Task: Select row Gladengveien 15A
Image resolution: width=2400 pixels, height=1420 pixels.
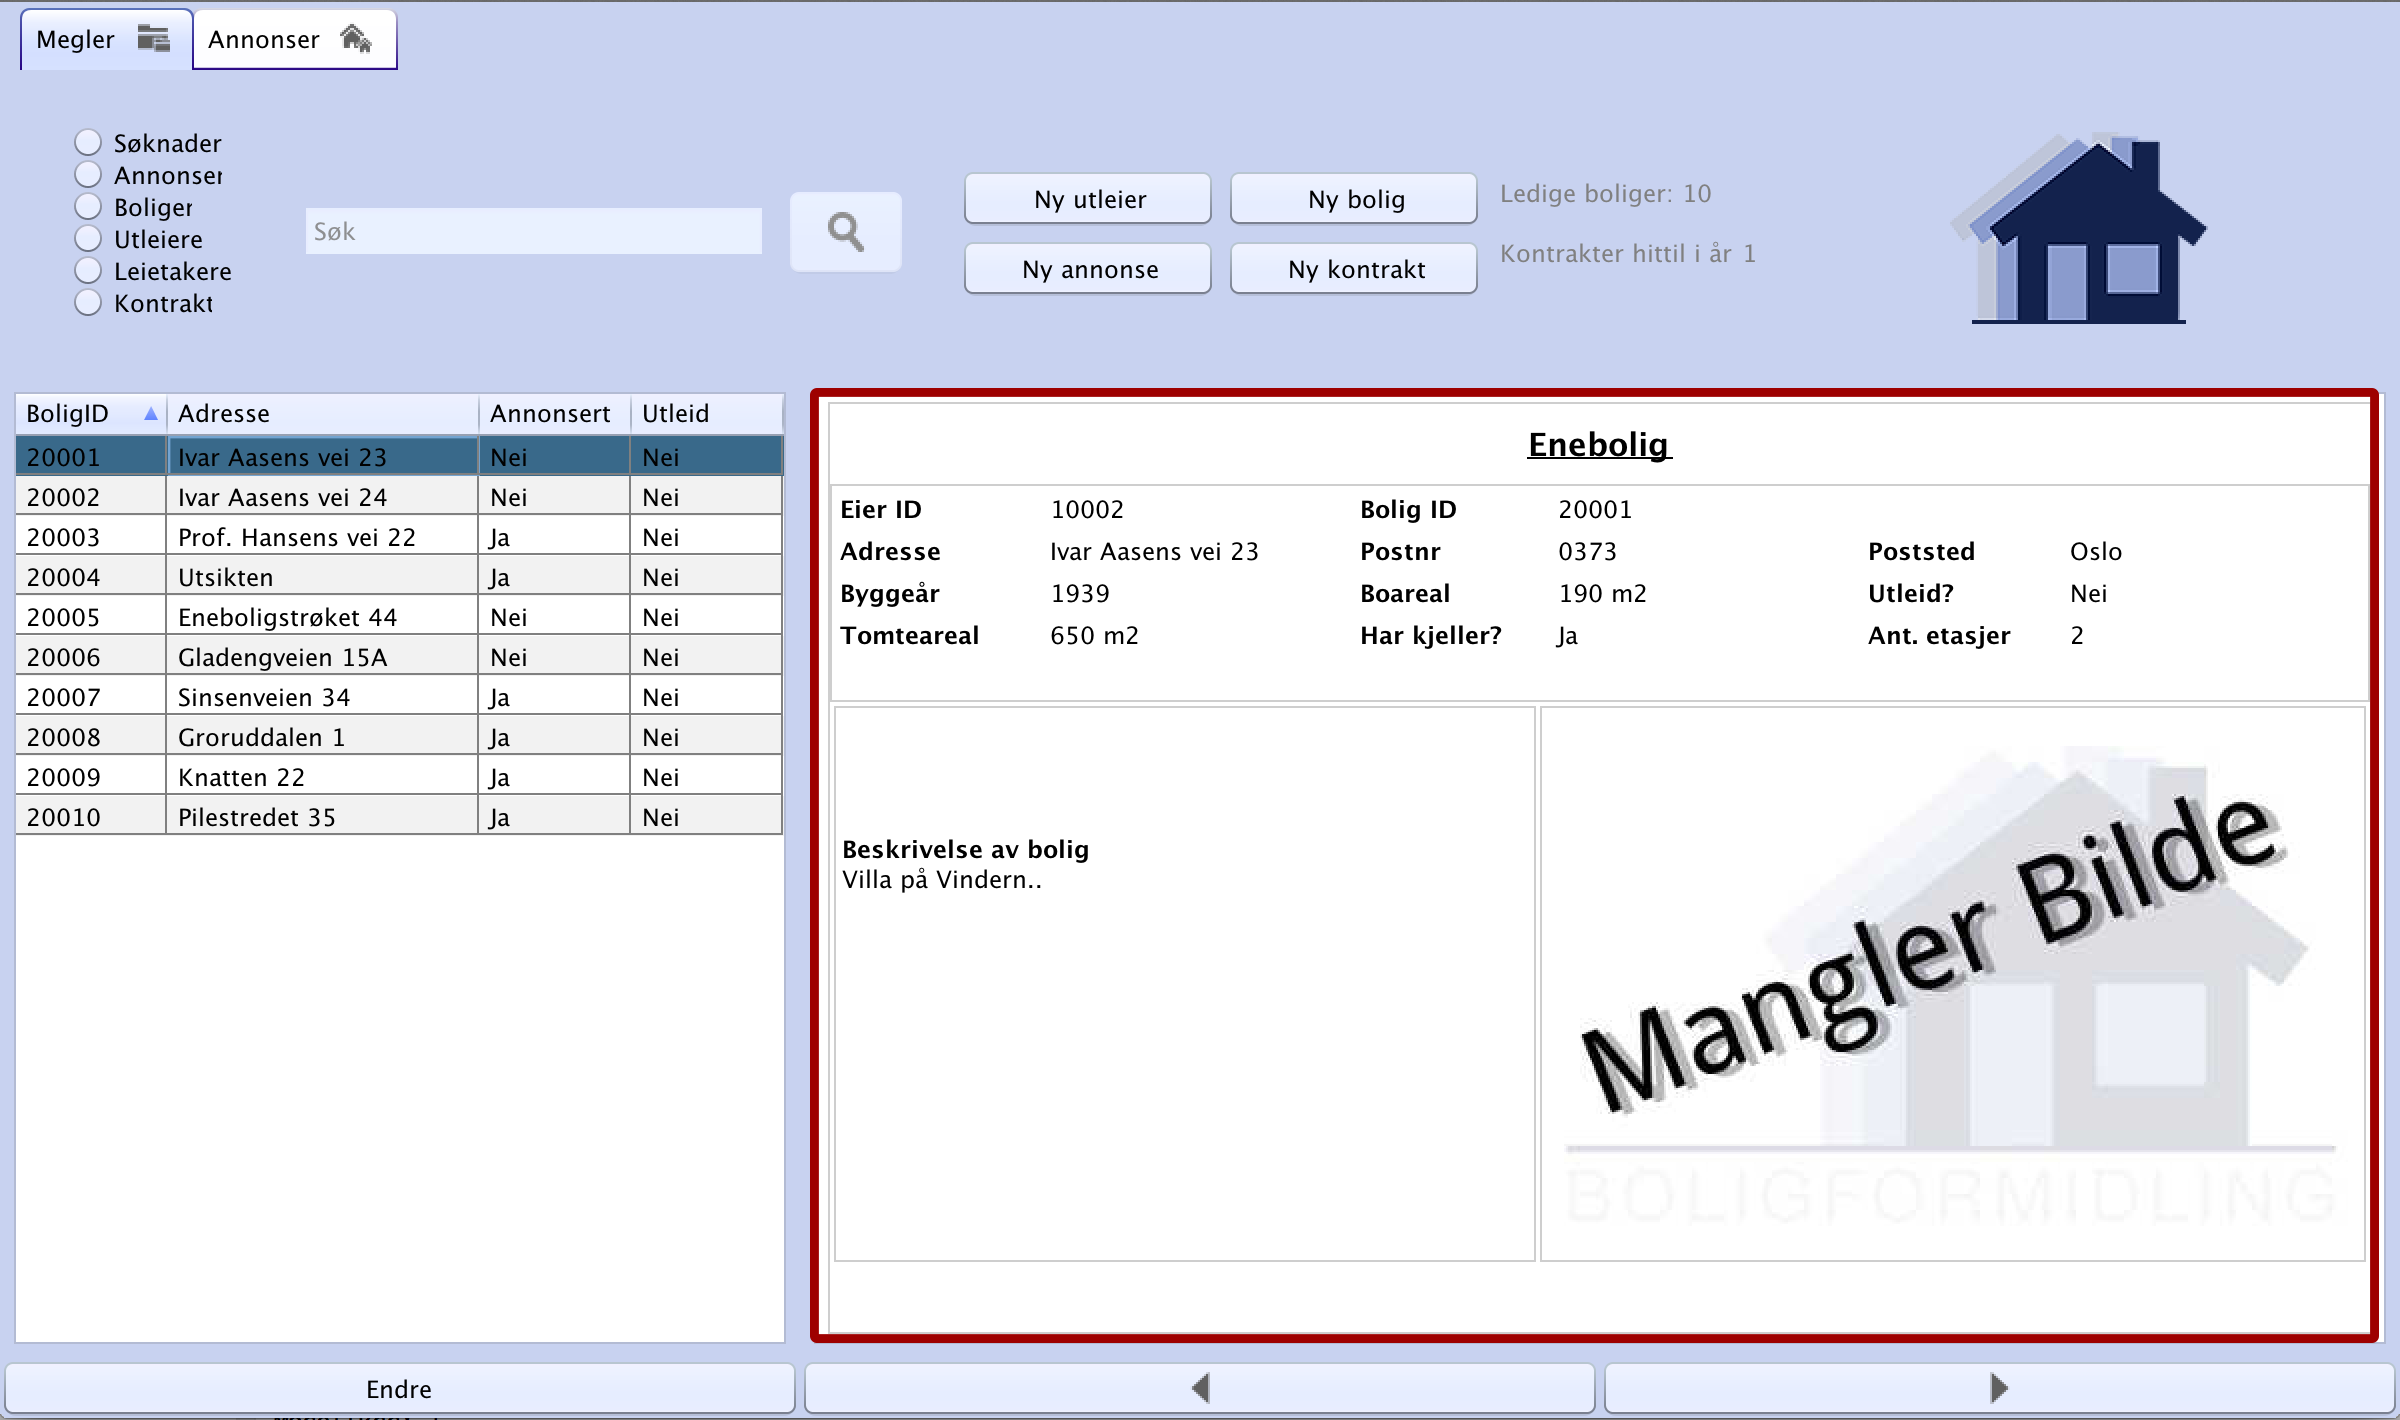Action: (x=399, y=657)
